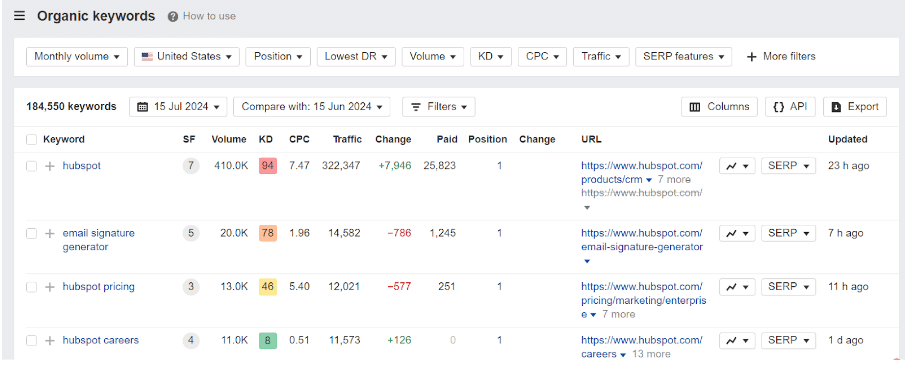Sort by Traffic column header
Viewport: 905px width, 367px height.
tap(347, 139)
